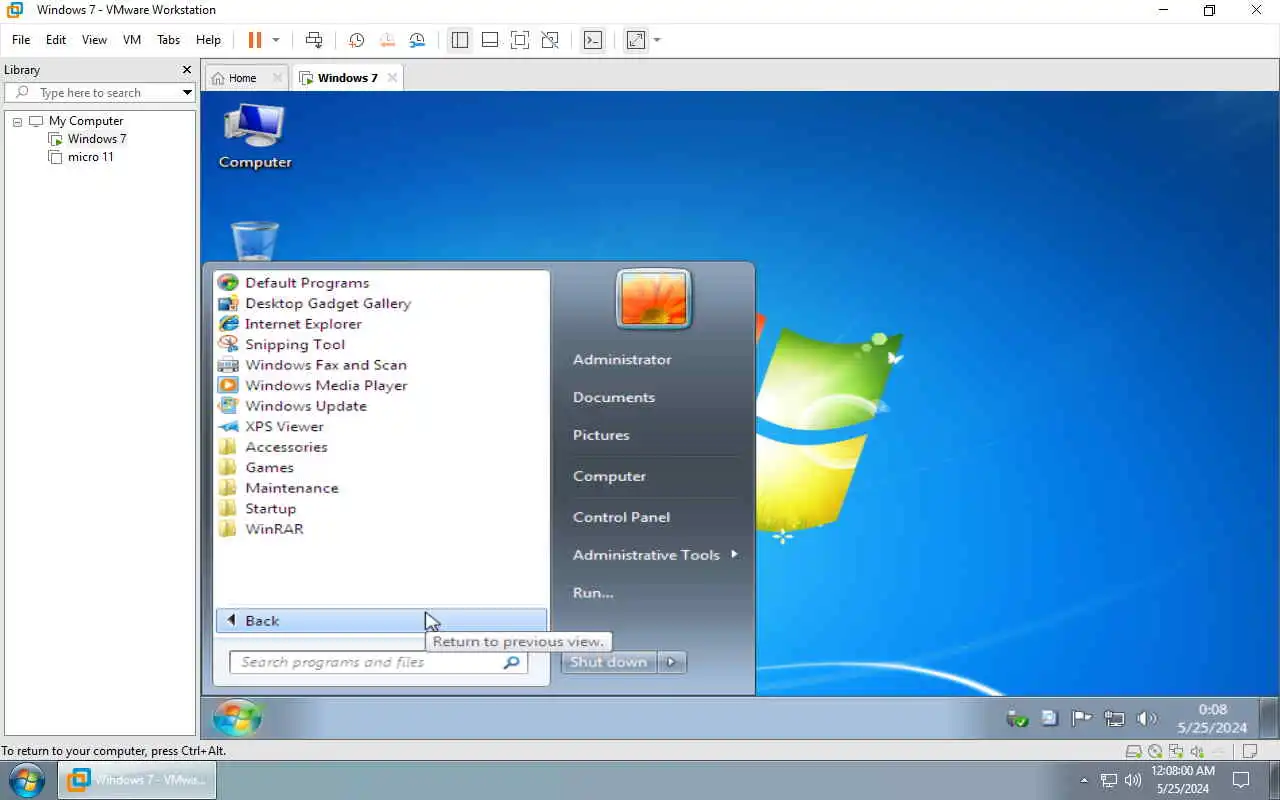
Task: Open the snapshot manager icon
Action: (x=417, y=40)
